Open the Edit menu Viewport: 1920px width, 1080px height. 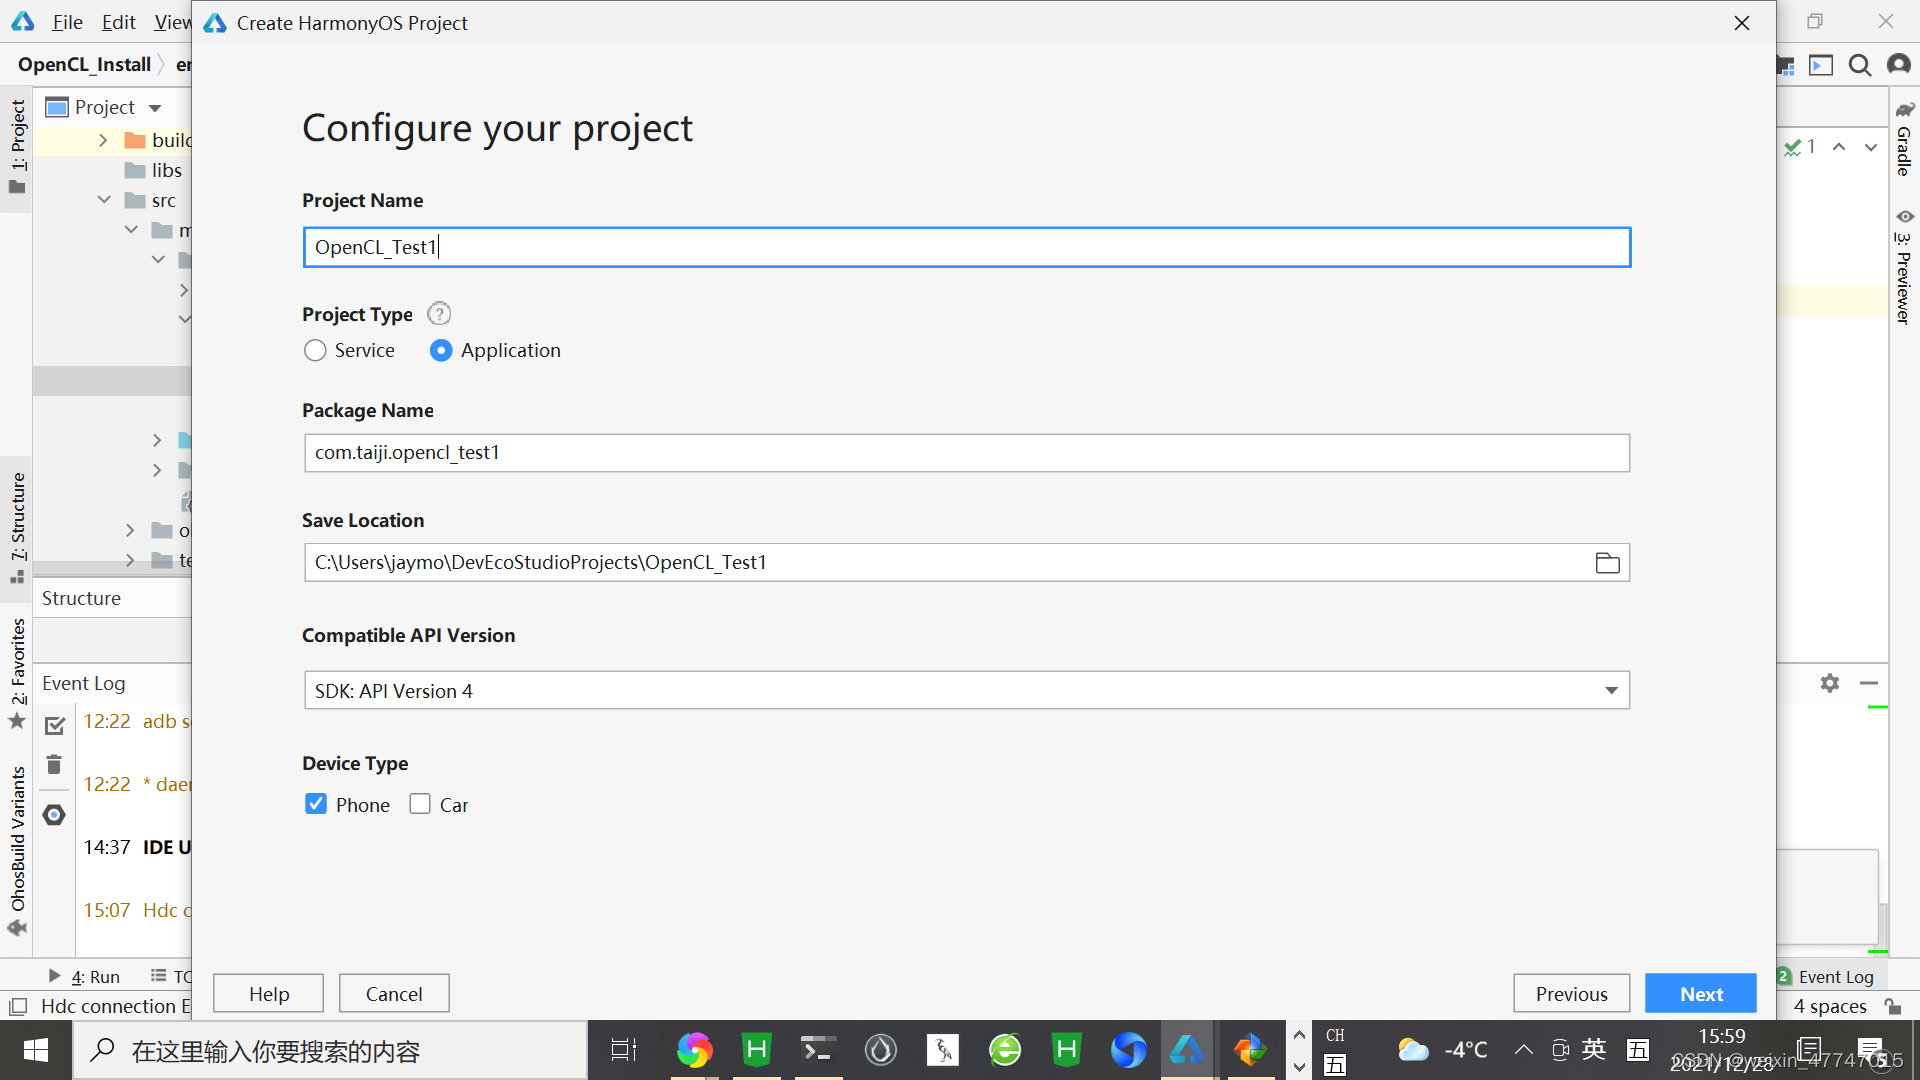coord(118,22)
